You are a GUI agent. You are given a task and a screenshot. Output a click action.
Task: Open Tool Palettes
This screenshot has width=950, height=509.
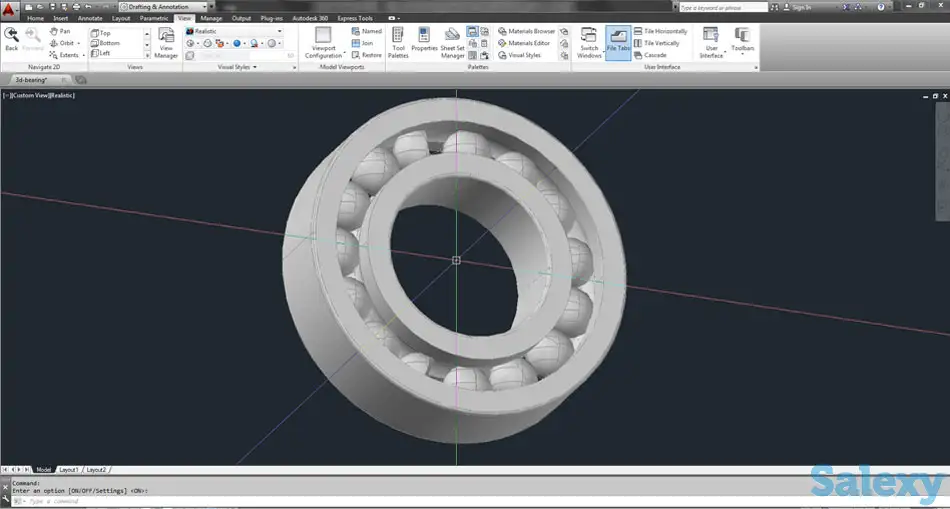coord(398,43)
